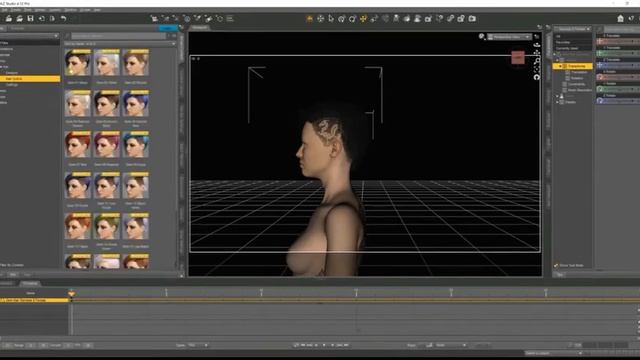This screenshot has width=640, height=360.
Task: Open the node selector dropdown in Parameters panel
Action: 573,29
